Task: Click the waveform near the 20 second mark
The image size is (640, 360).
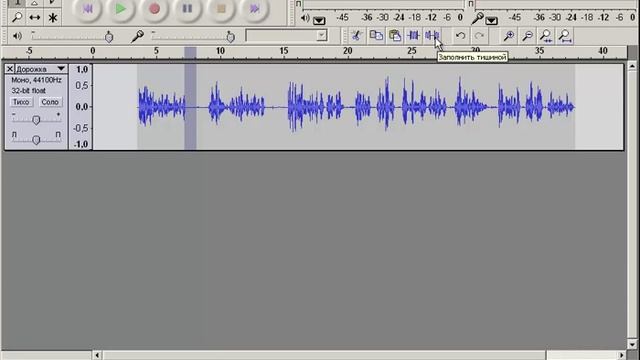Action: tap(348, 107)
